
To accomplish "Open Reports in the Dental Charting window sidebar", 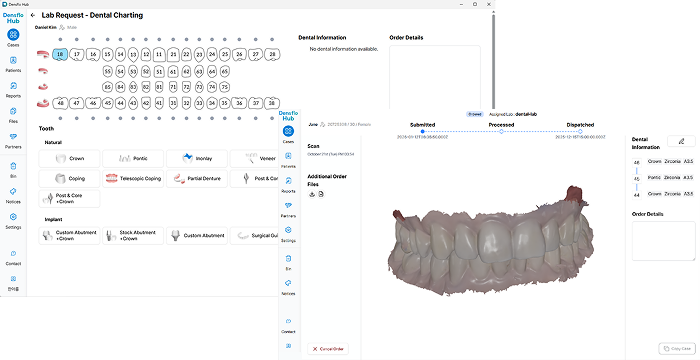I will tap(13, 89).
